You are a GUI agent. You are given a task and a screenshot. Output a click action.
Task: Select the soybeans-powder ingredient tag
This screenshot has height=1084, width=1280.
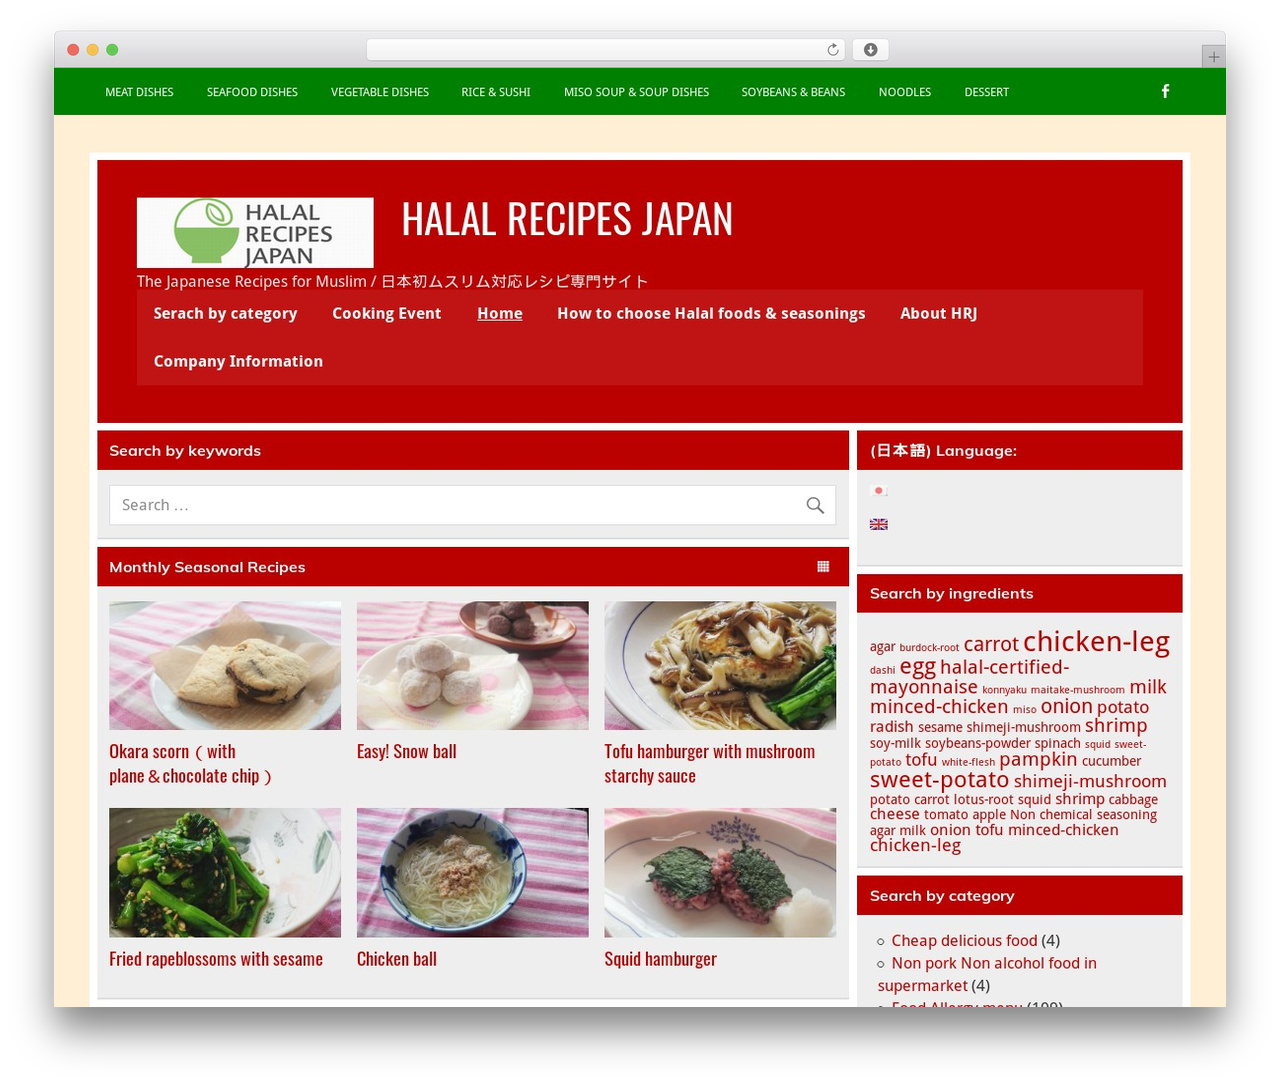[977, 744]
